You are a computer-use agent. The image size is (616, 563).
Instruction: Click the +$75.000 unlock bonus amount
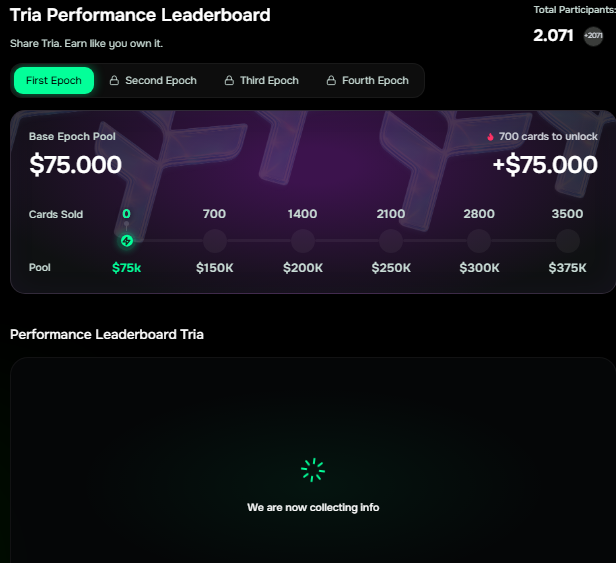click(545, 165)
